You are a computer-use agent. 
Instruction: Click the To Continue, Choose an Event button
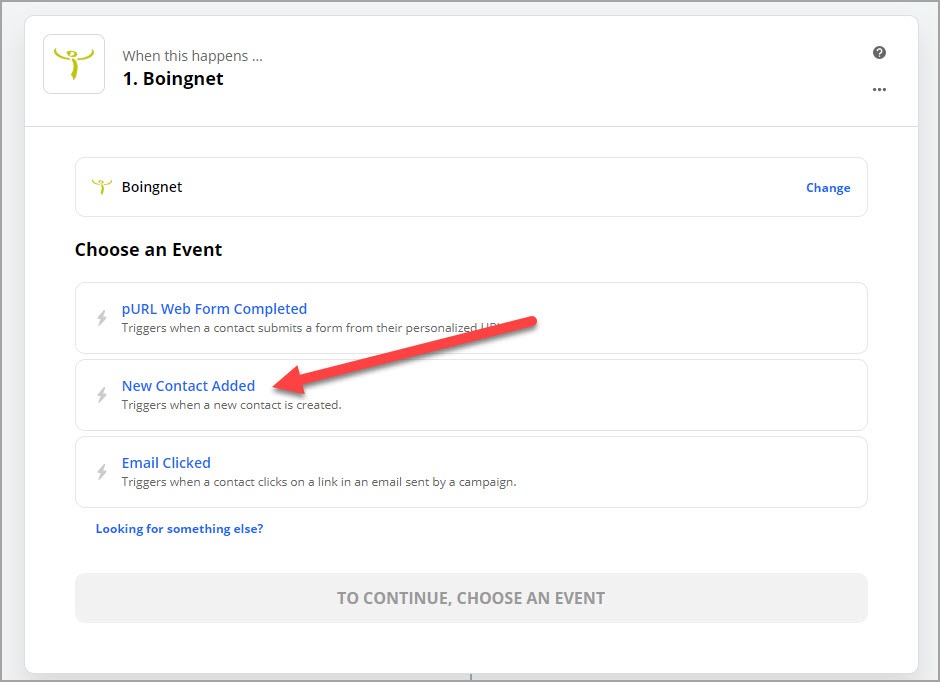tap(471, 598)
